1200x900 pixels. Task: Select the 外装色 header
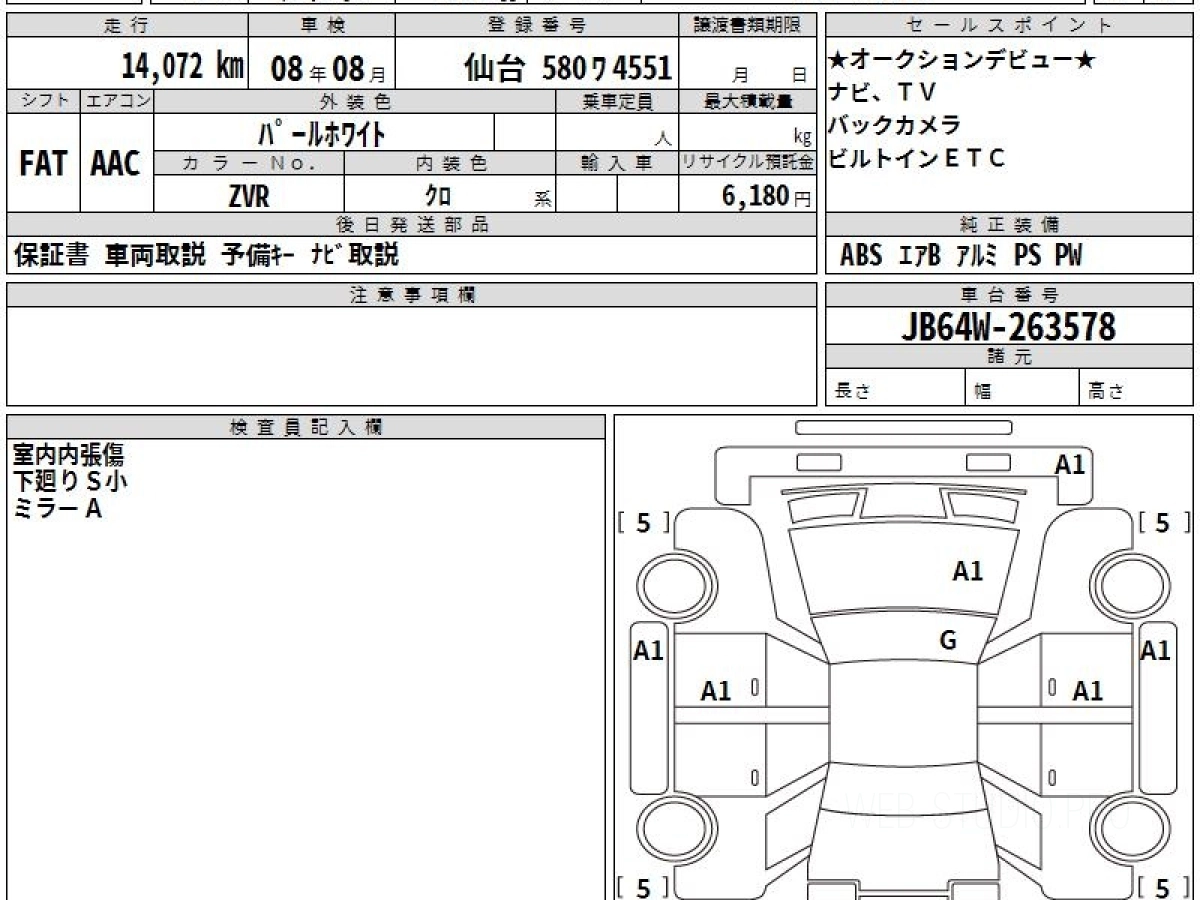[x=355, y=101]
